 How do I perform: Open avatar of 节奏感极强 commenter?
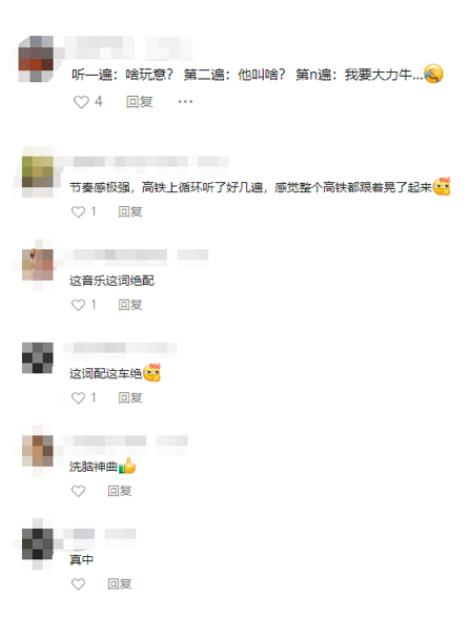(x=37, y=172)
